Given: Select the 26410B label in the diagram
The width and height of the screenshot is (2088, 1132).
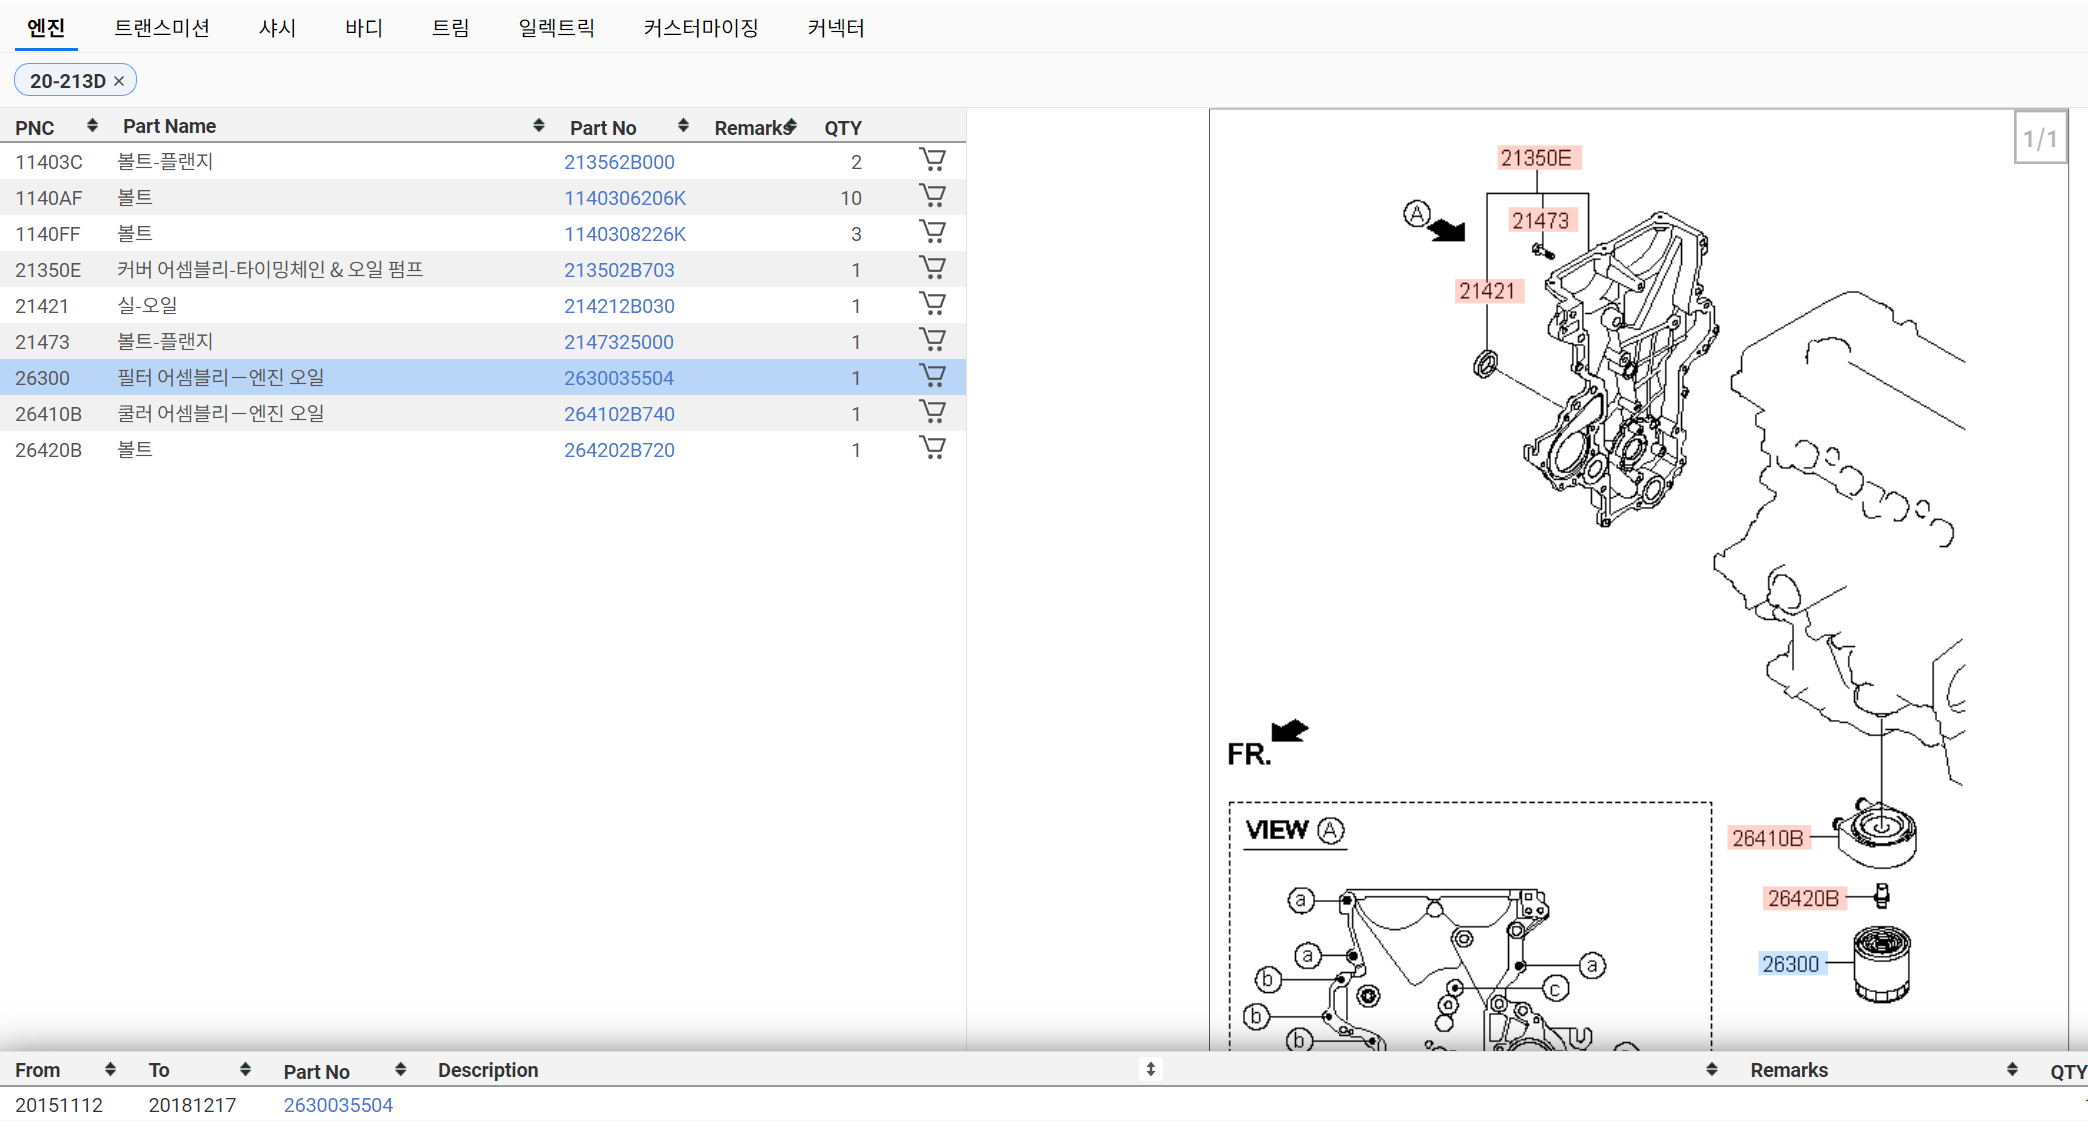Looking at the screenshot, I should click(x=1767, y=838).
